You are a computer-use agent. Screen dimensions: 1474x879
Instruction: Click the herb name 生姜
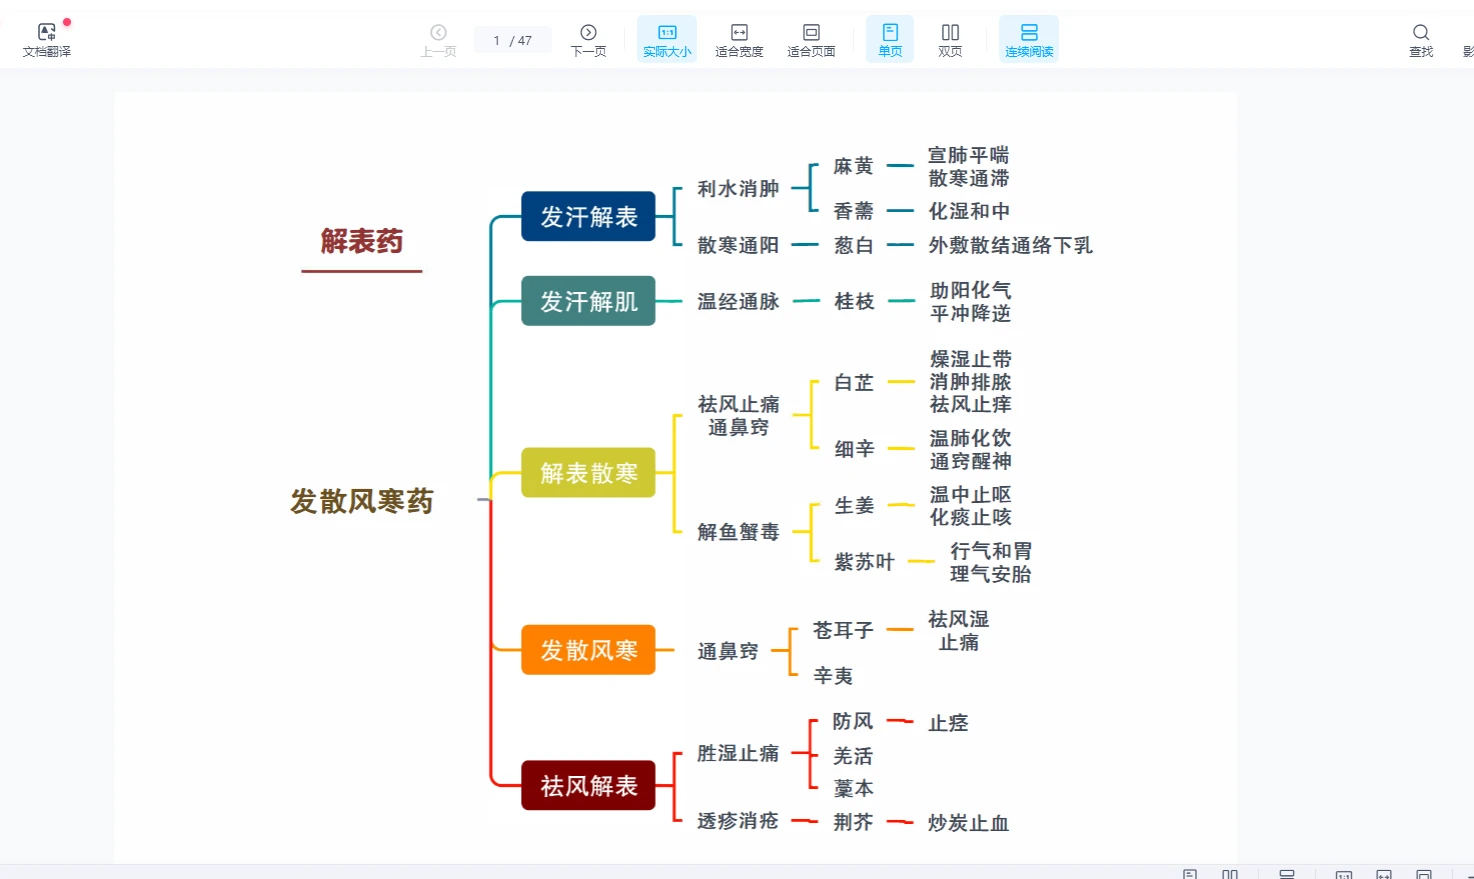(x=854, y=506)
